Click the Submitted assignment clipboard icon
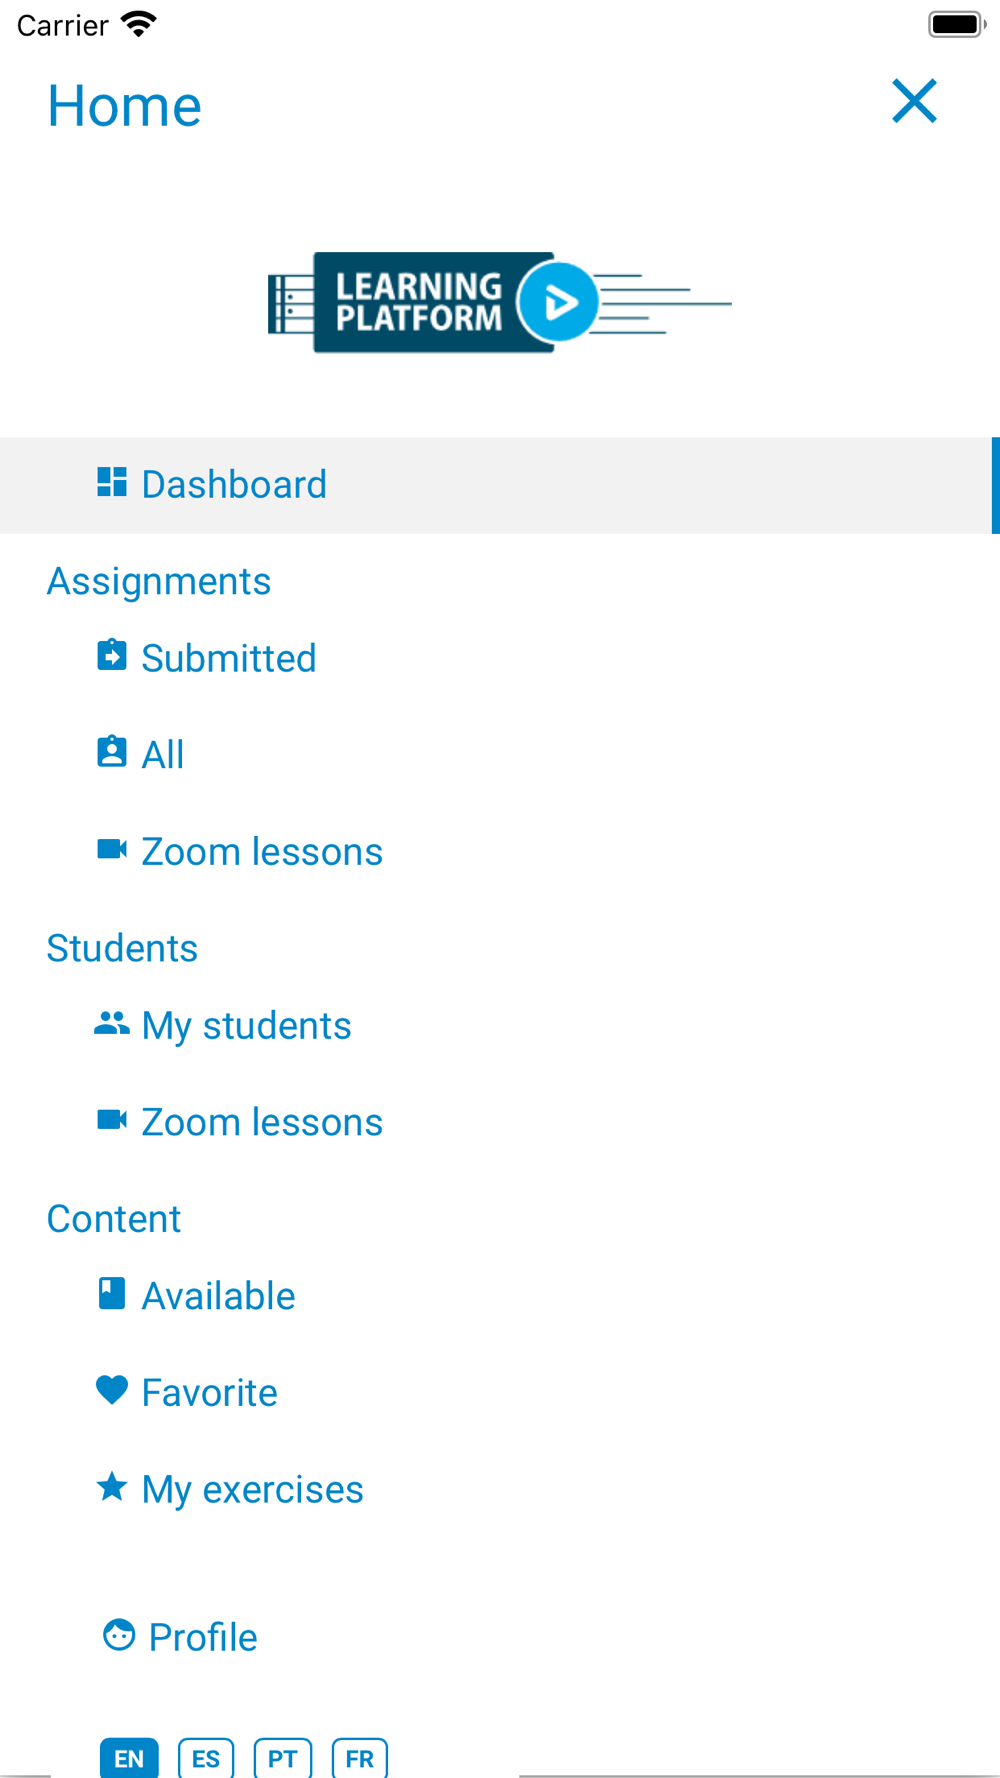 pyautogui.click(x=111, y=655)
